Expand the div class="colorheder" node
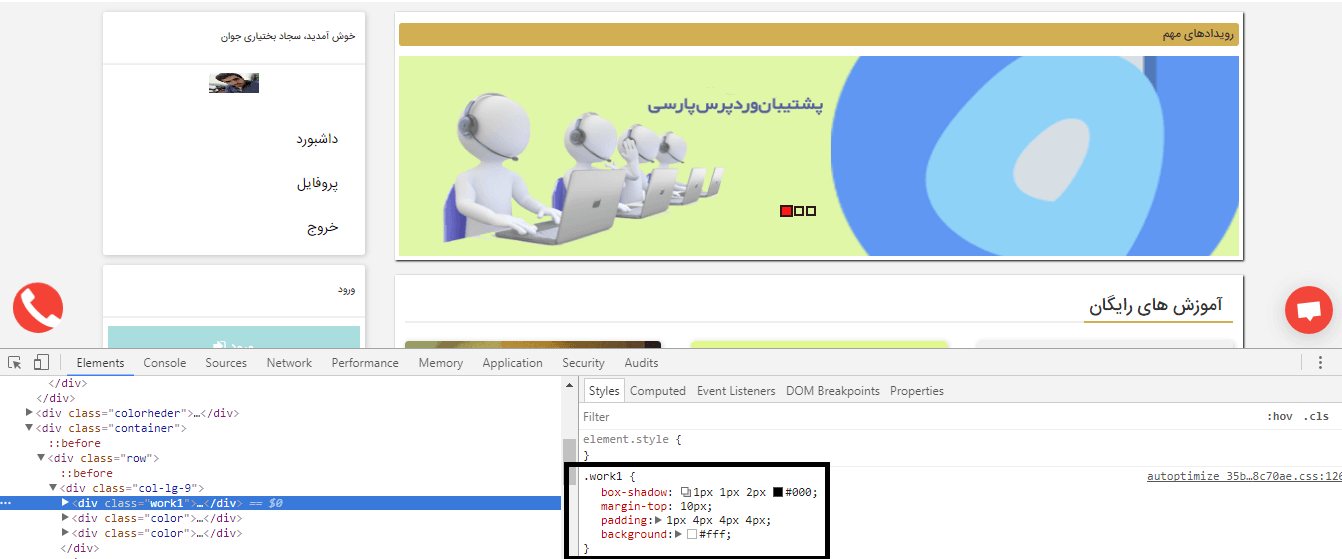This screenshot has width=1342, height=559. point(30,413)
